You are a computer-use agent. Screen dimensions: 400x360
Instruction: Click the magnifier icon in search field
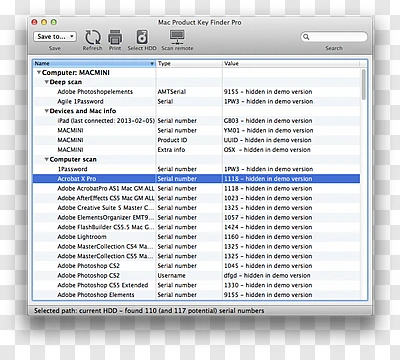coord(306,37)
